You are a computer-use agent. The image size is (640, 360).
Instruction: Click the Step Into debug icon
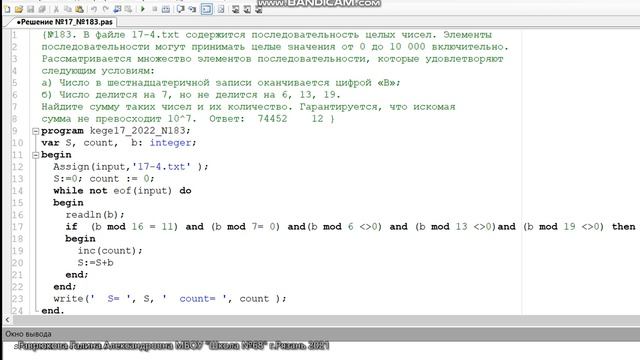click(192, 9)
